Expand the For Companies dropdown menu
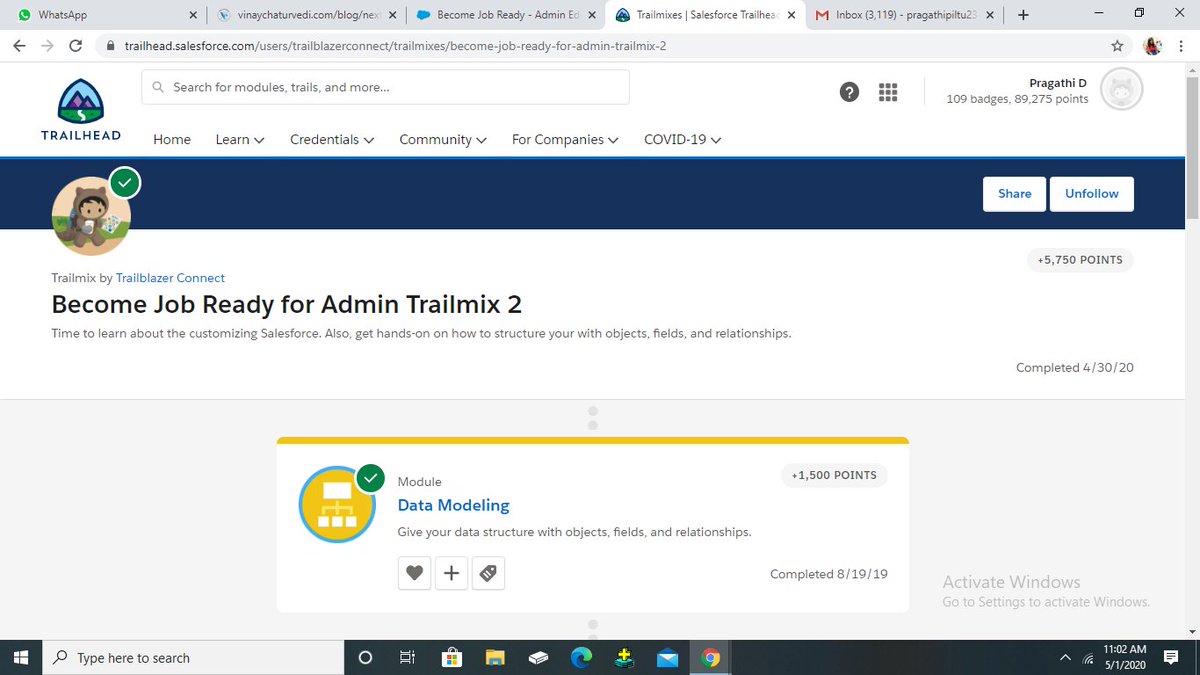The image size is (1200, 675). coord(565,140)
